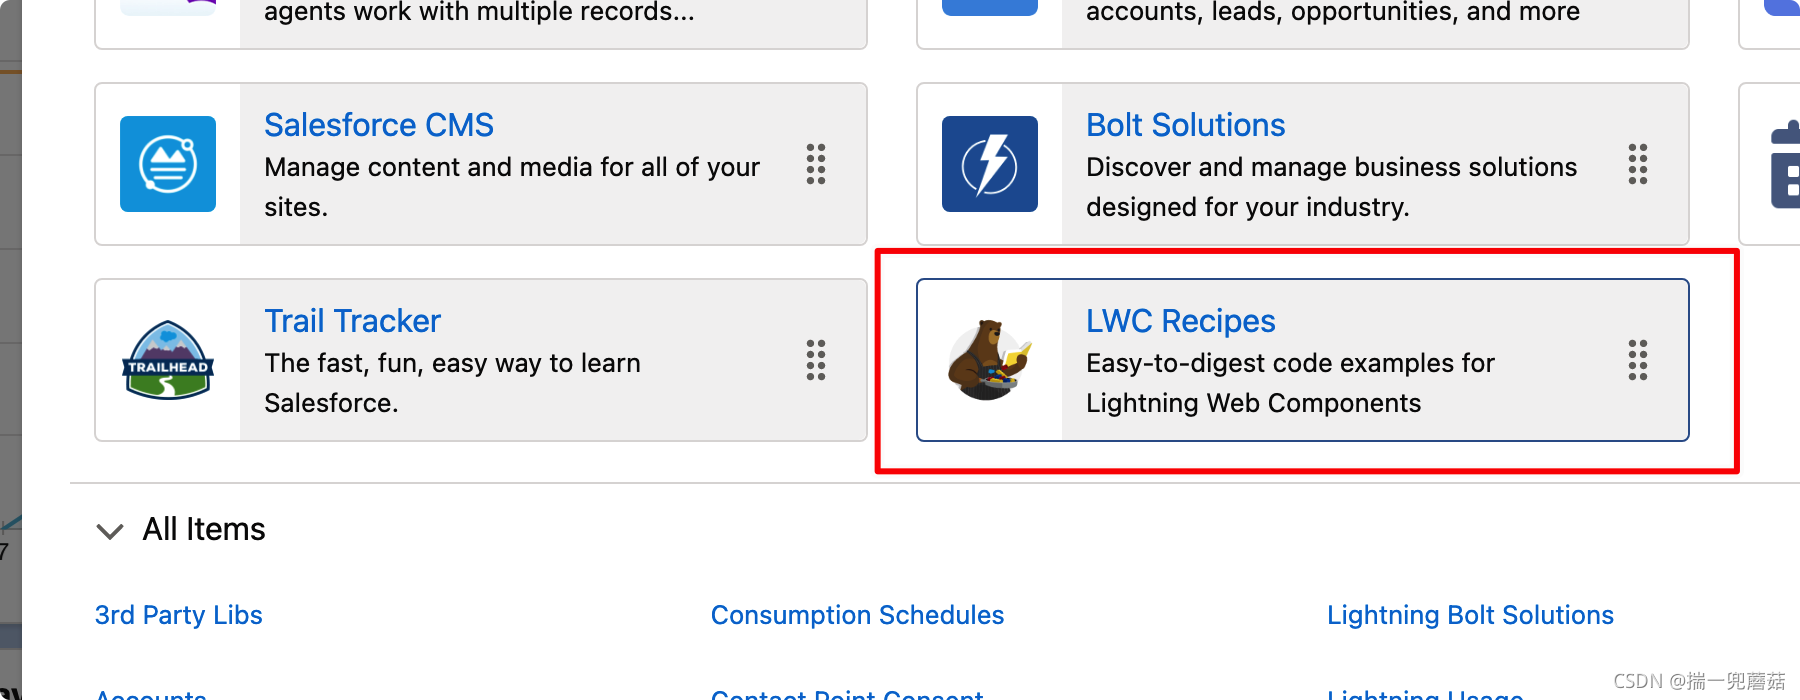Click the Salesforce CMS app icon
The width and height of the screenshot is (1800, 700).
coord(167,163)
